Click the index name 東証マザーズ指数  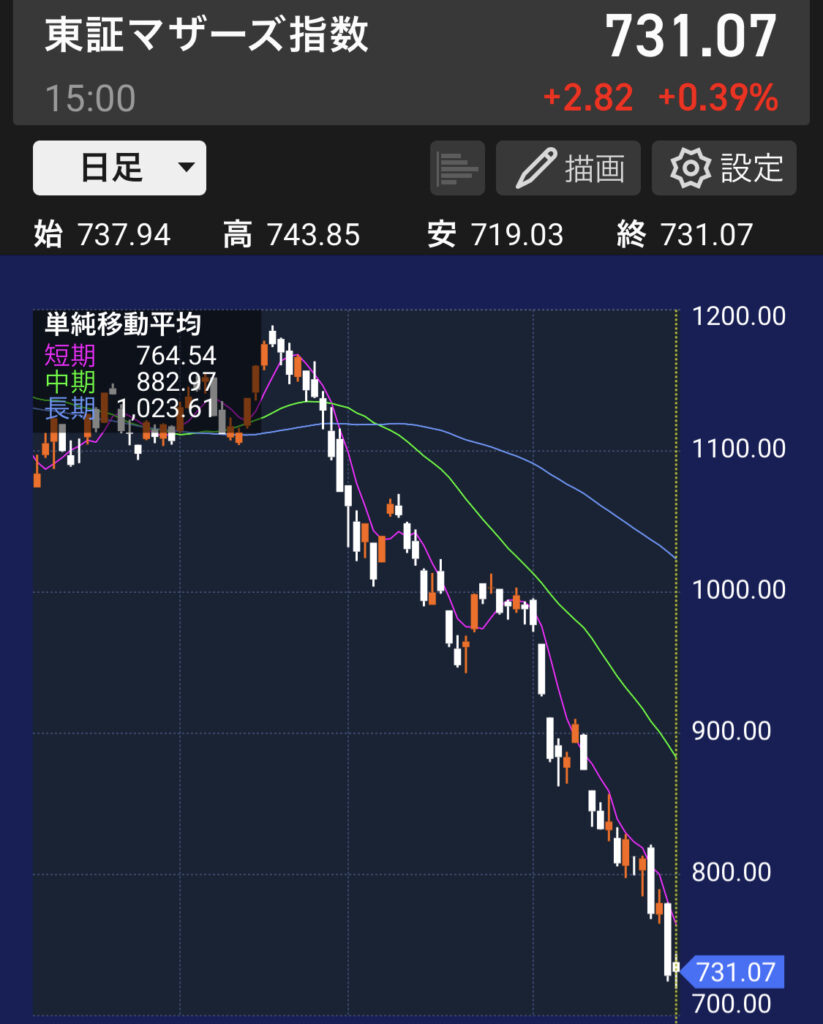pos(206,35)
